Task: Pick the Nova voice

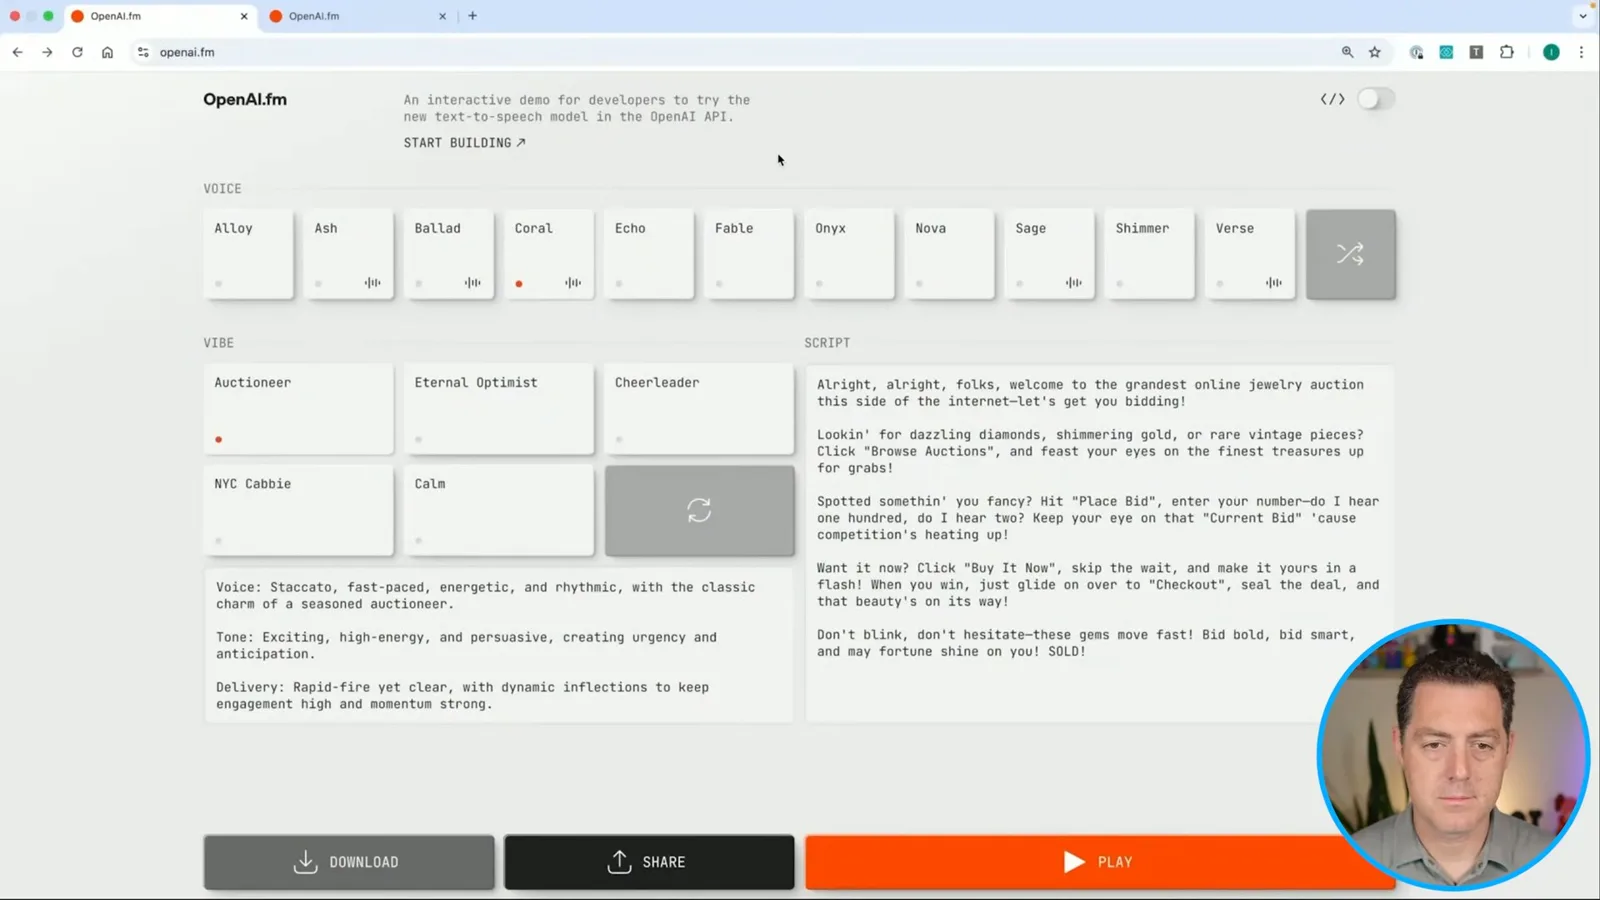Action: pyautogui.click(x=949, y=254)
